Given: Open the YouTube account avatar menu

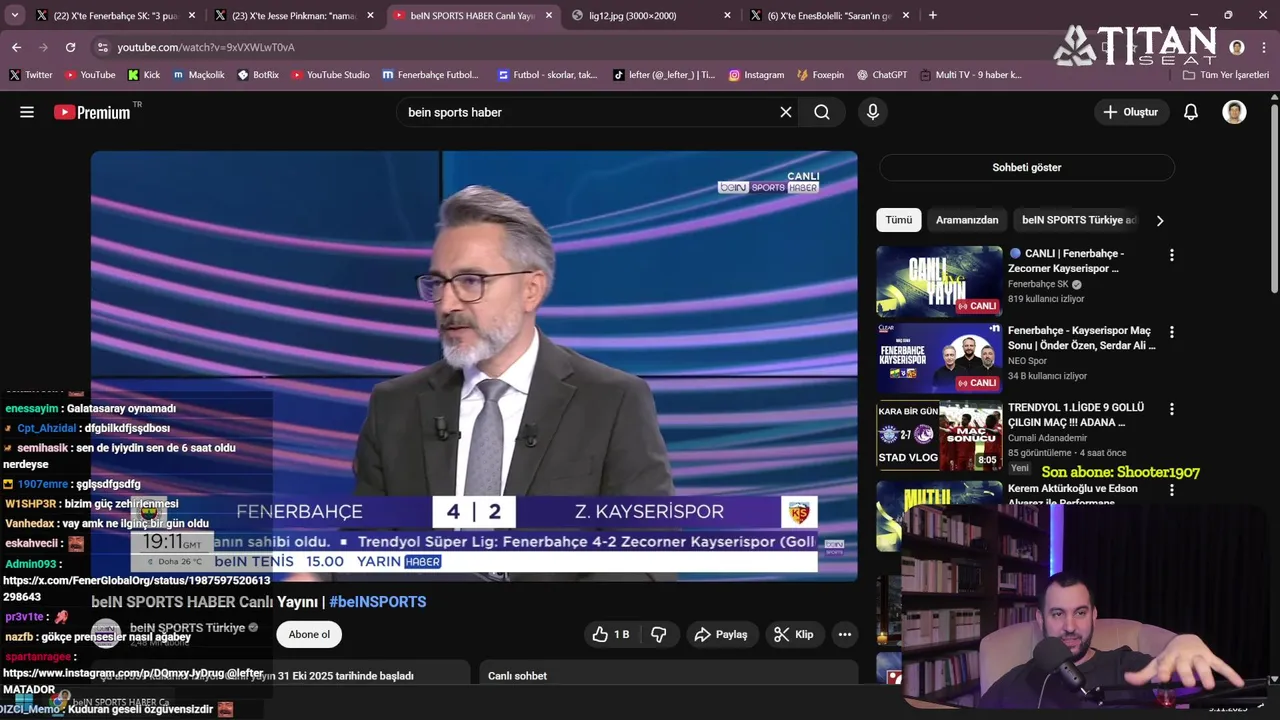Looking at the screenshot, I should 1234,112.
